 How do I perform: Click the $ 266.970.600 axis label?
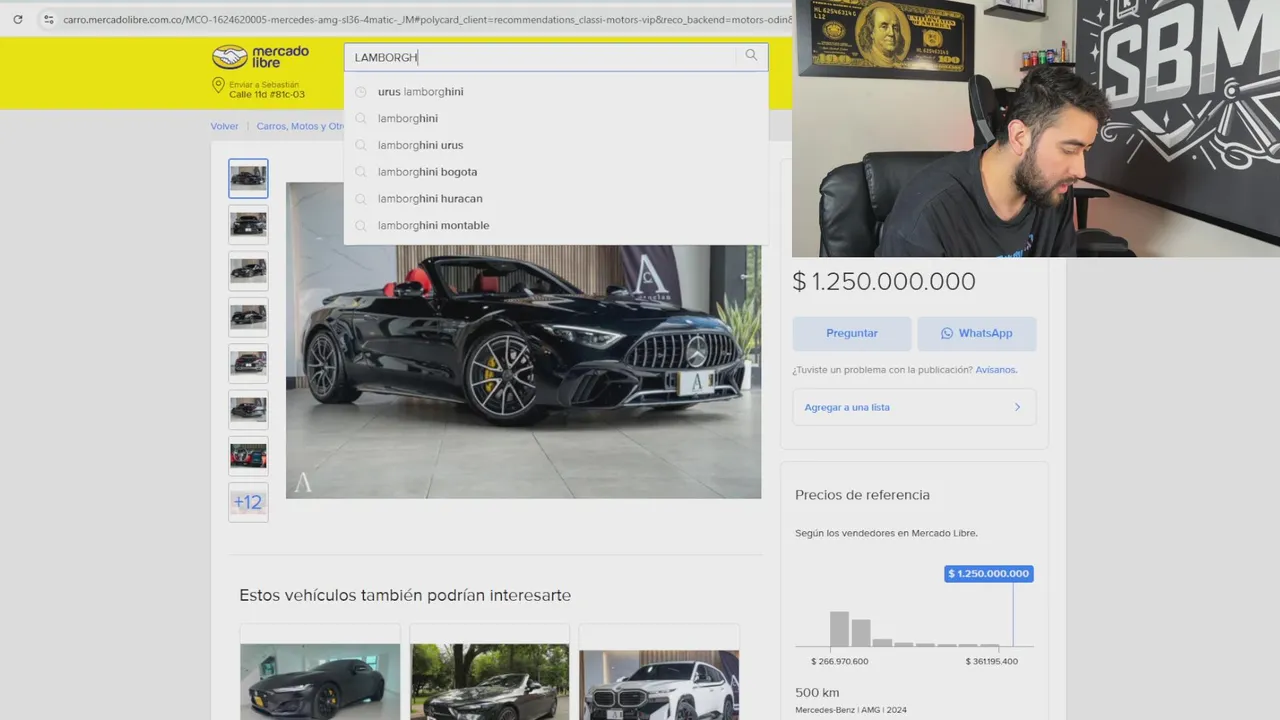click(x=839, y=662)
